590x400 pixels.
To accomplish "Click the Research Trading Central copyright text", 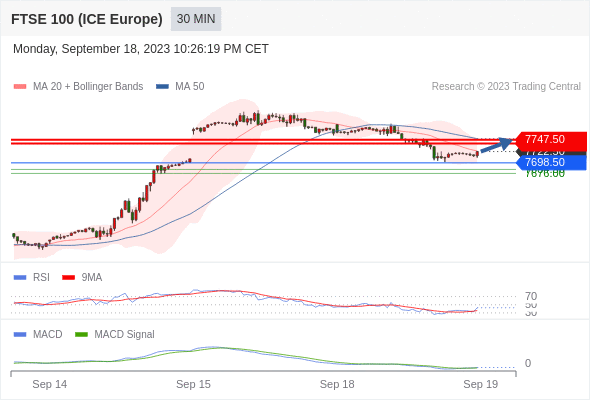I will (x=506, y=87).
